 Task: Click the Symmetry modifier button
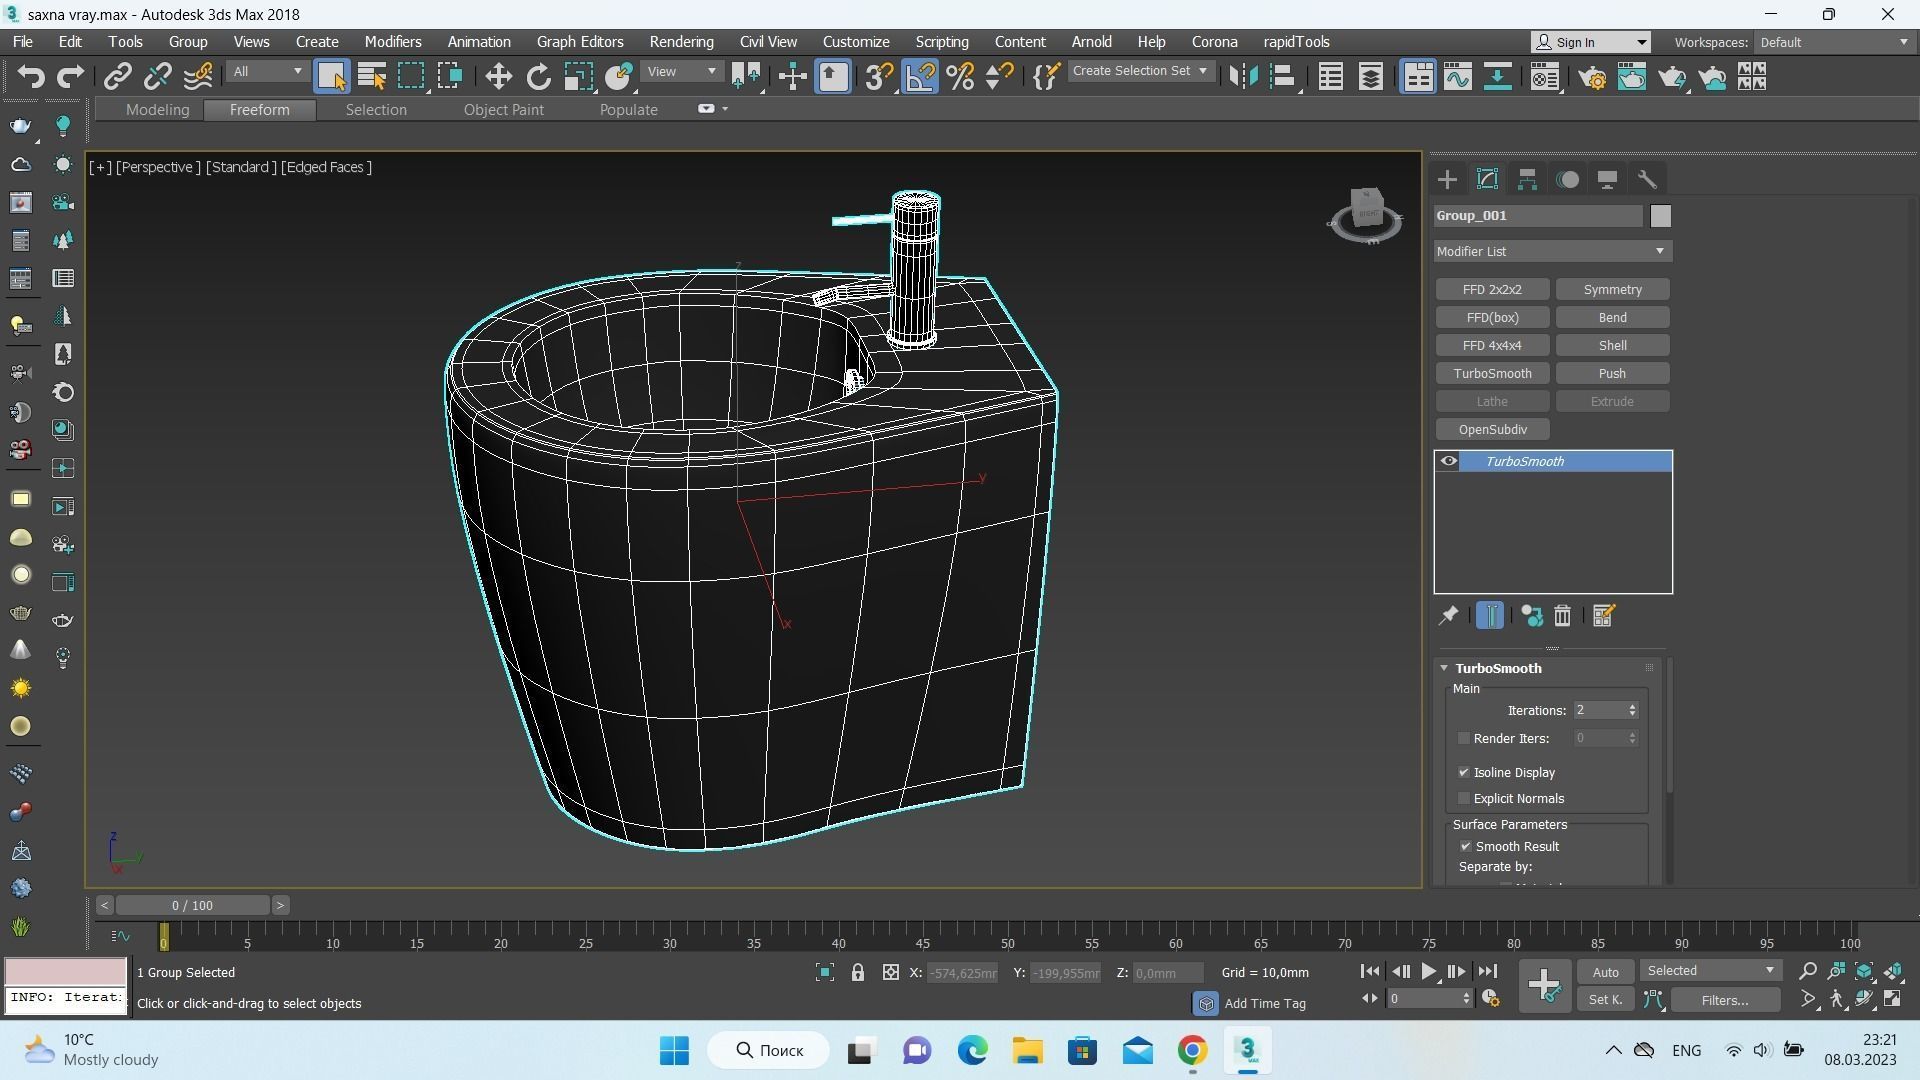1612,289
